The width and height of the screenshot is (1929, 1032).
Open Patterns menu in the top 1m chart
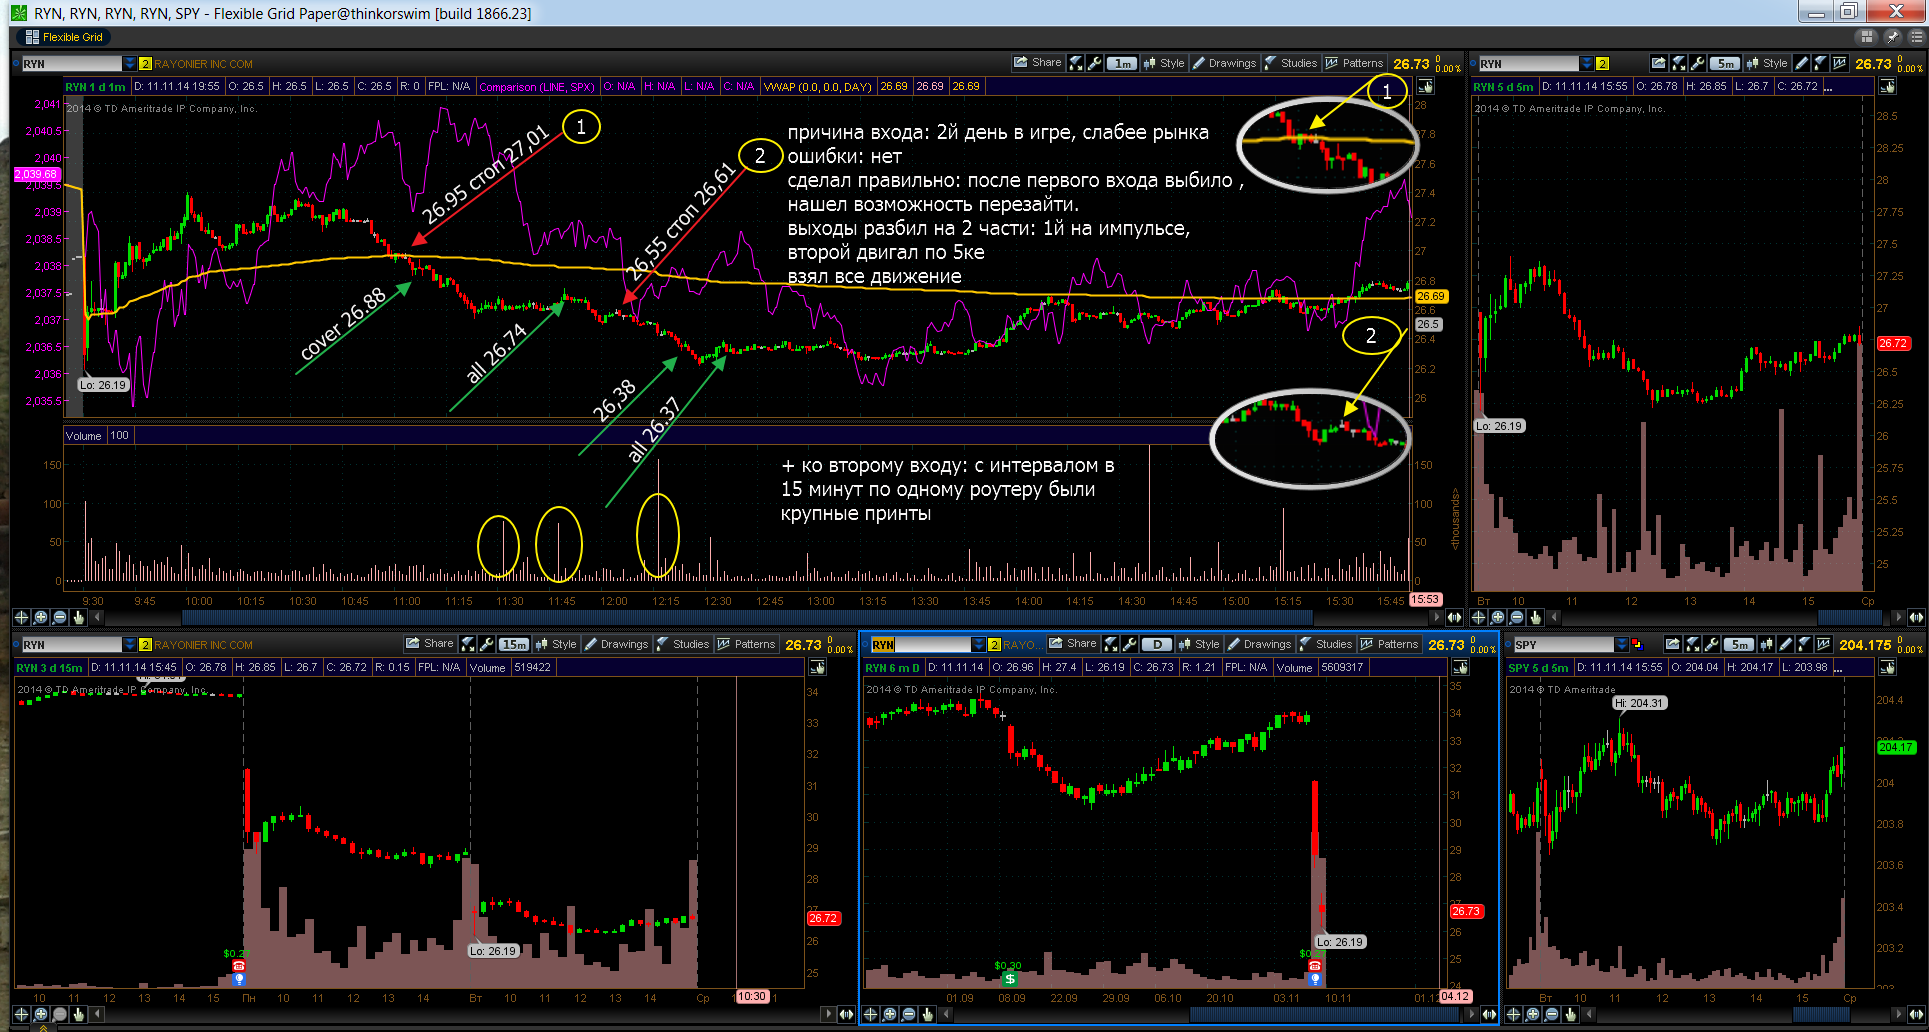pyautogui.click(x=1355, y=62)
